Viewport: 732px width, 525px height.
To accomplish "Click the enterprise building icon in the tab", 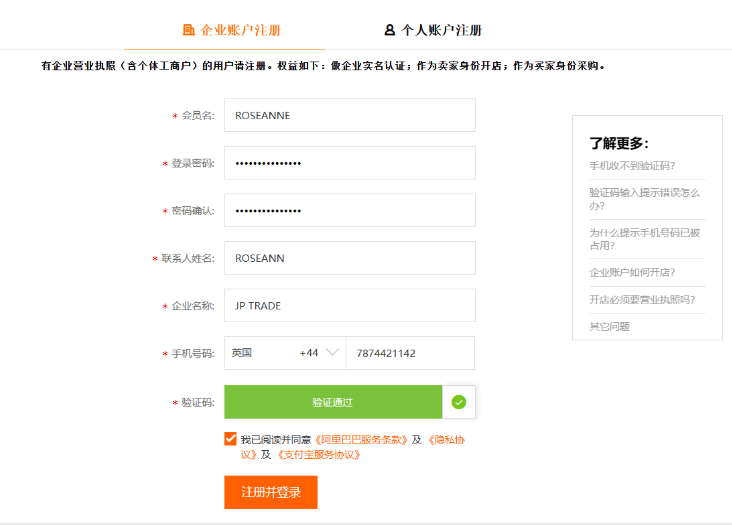I will click(189, 30).
